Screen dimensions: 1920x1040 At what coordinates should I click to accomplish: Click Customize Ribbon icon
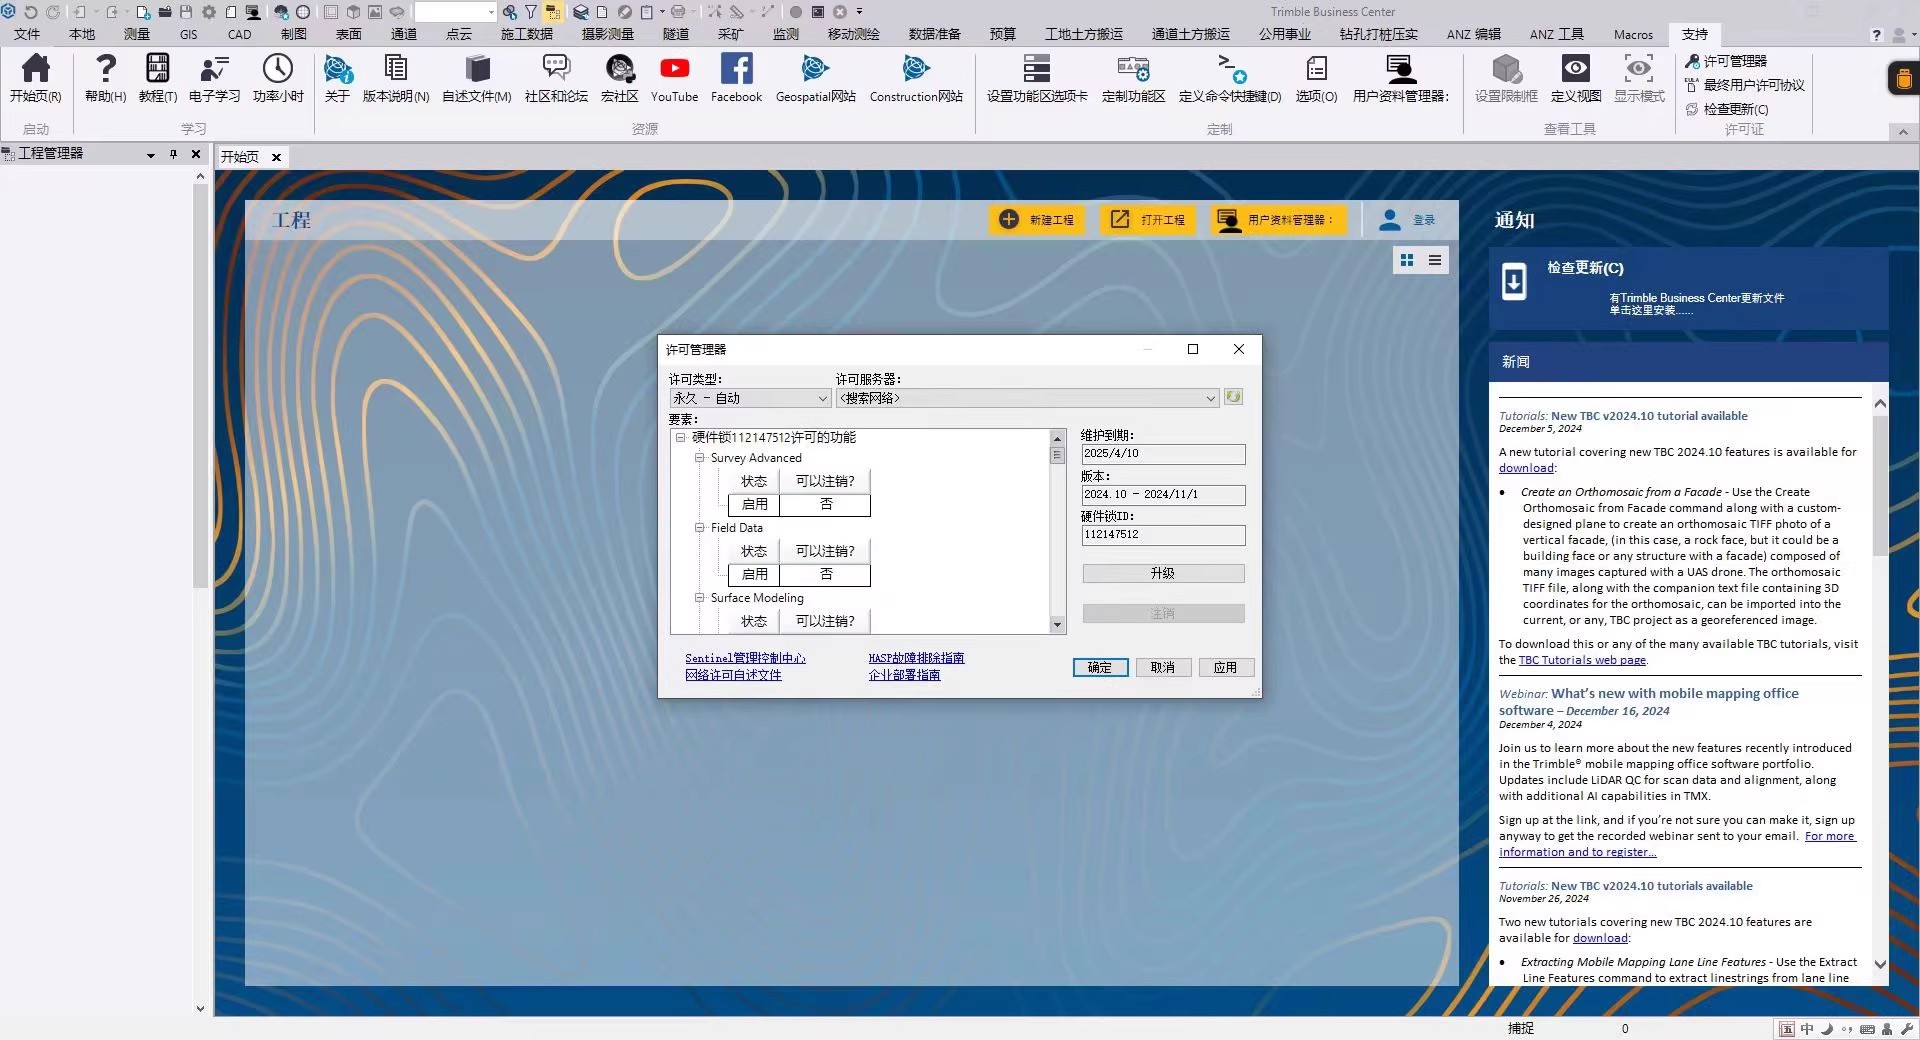[x=1133, y=77]
